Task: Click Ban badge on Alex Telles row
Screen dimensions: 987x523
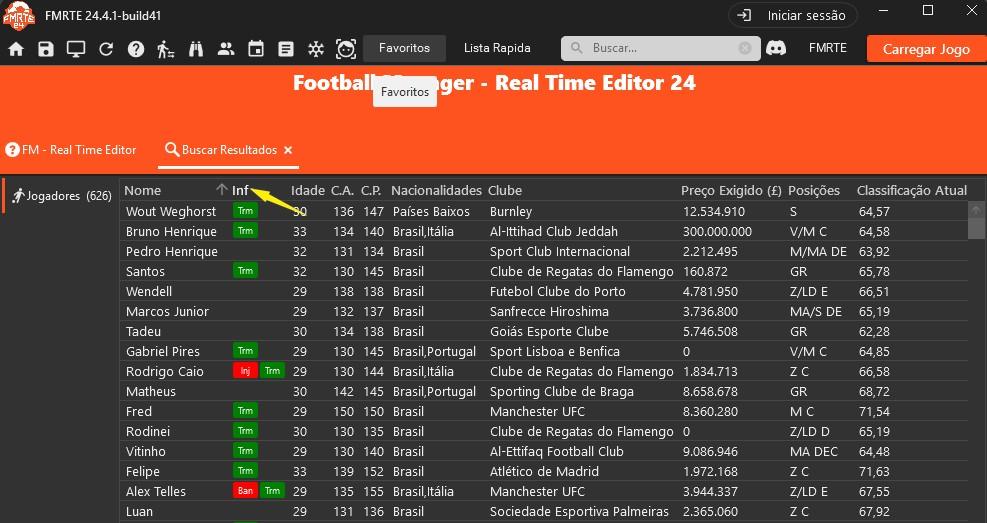Action: (x=245, y=491)
